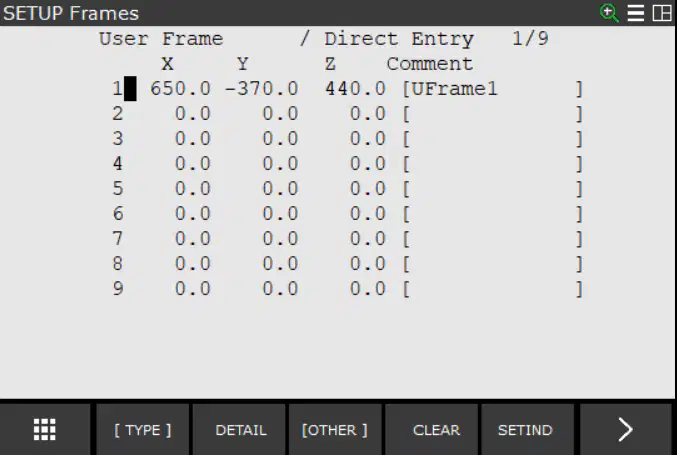Click the CLEAR softkey
This screenshot has width=677, height=455.
click(x=436, y=430)
